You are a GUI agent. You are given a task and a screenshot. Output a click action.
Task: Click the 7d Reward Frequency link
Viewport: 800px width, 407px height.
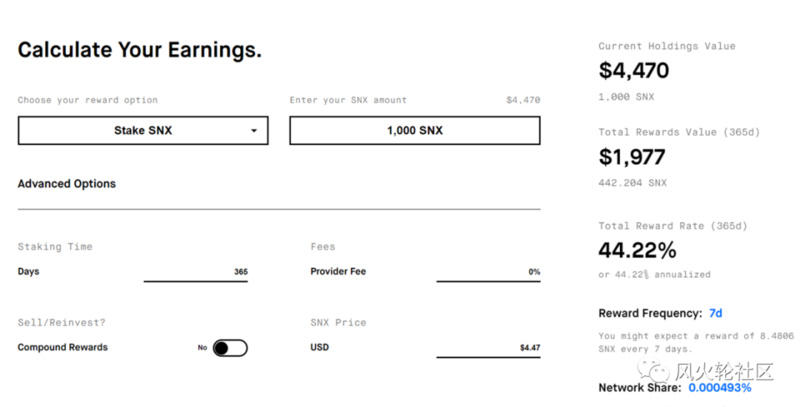(716, 313)
